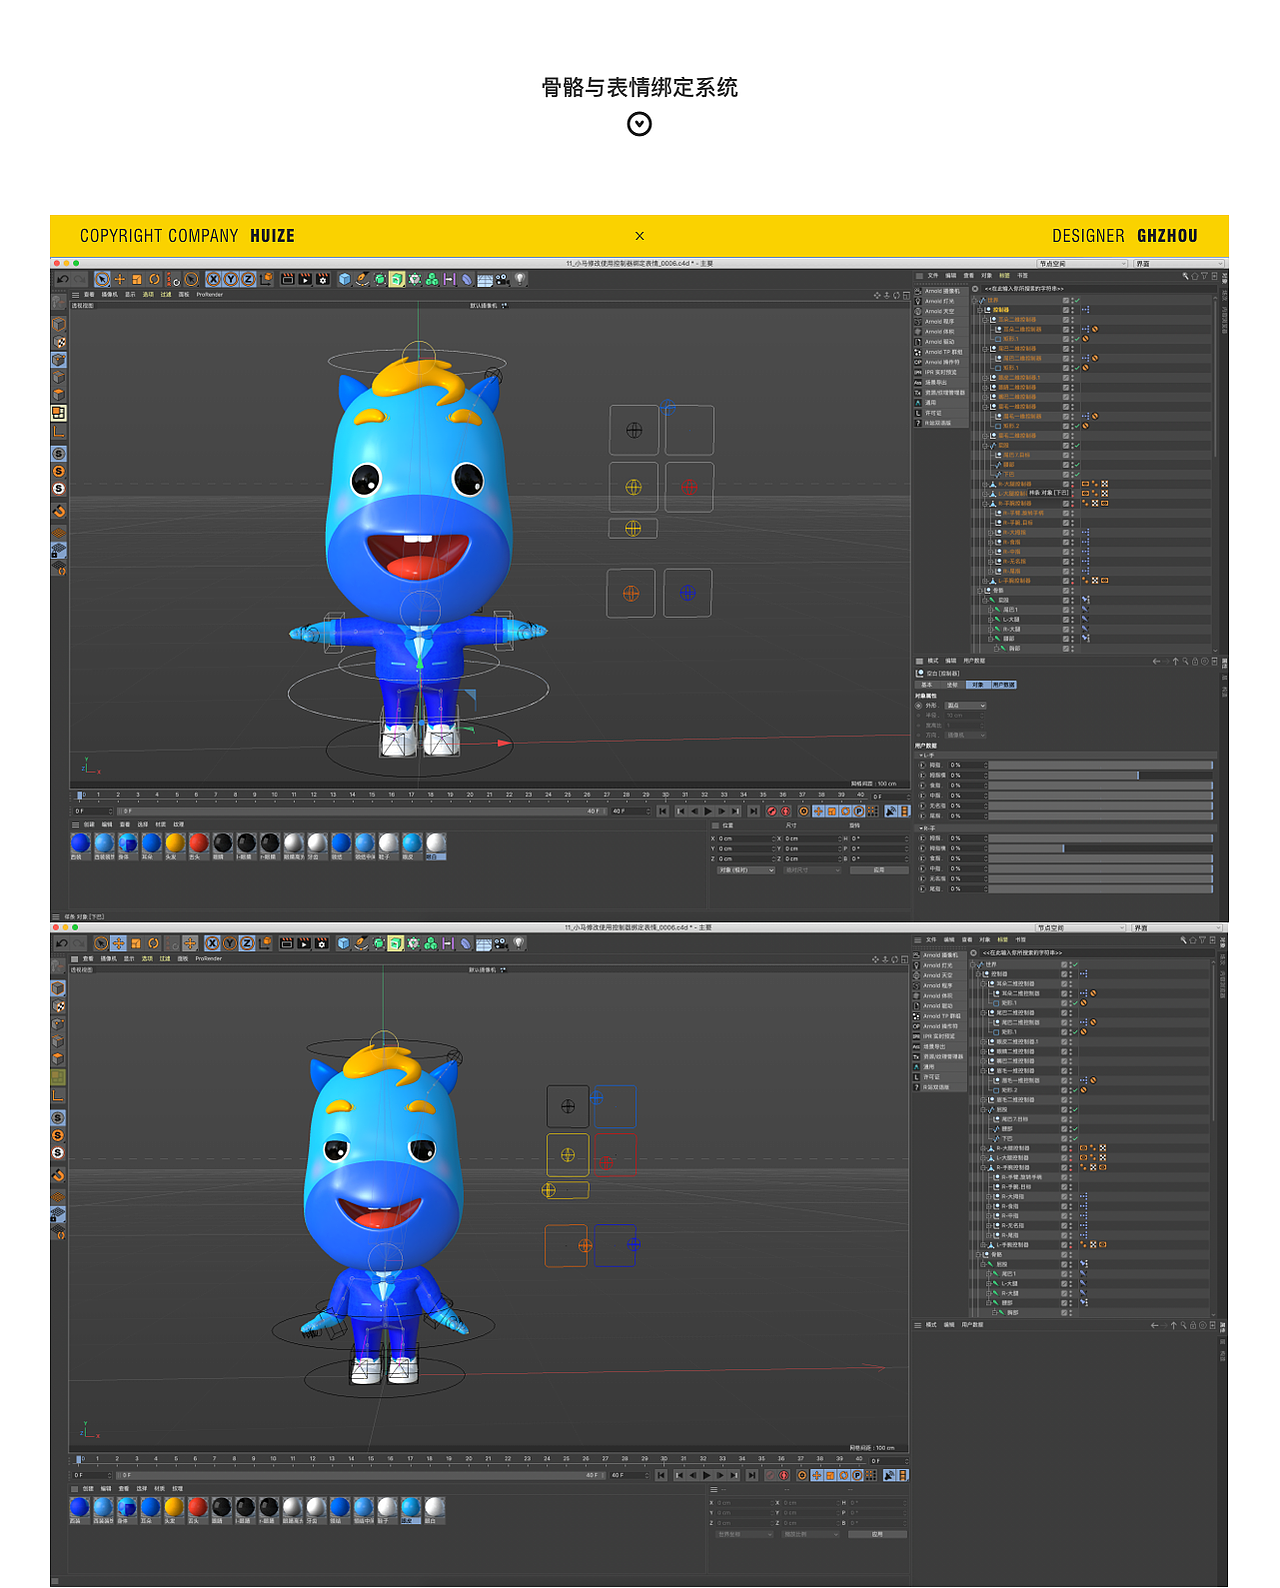The height and width of the screenshot is (1588, 1280).
Task: Adjust the L-手 拇指侧 slider, upper window
Action: 1100,775
